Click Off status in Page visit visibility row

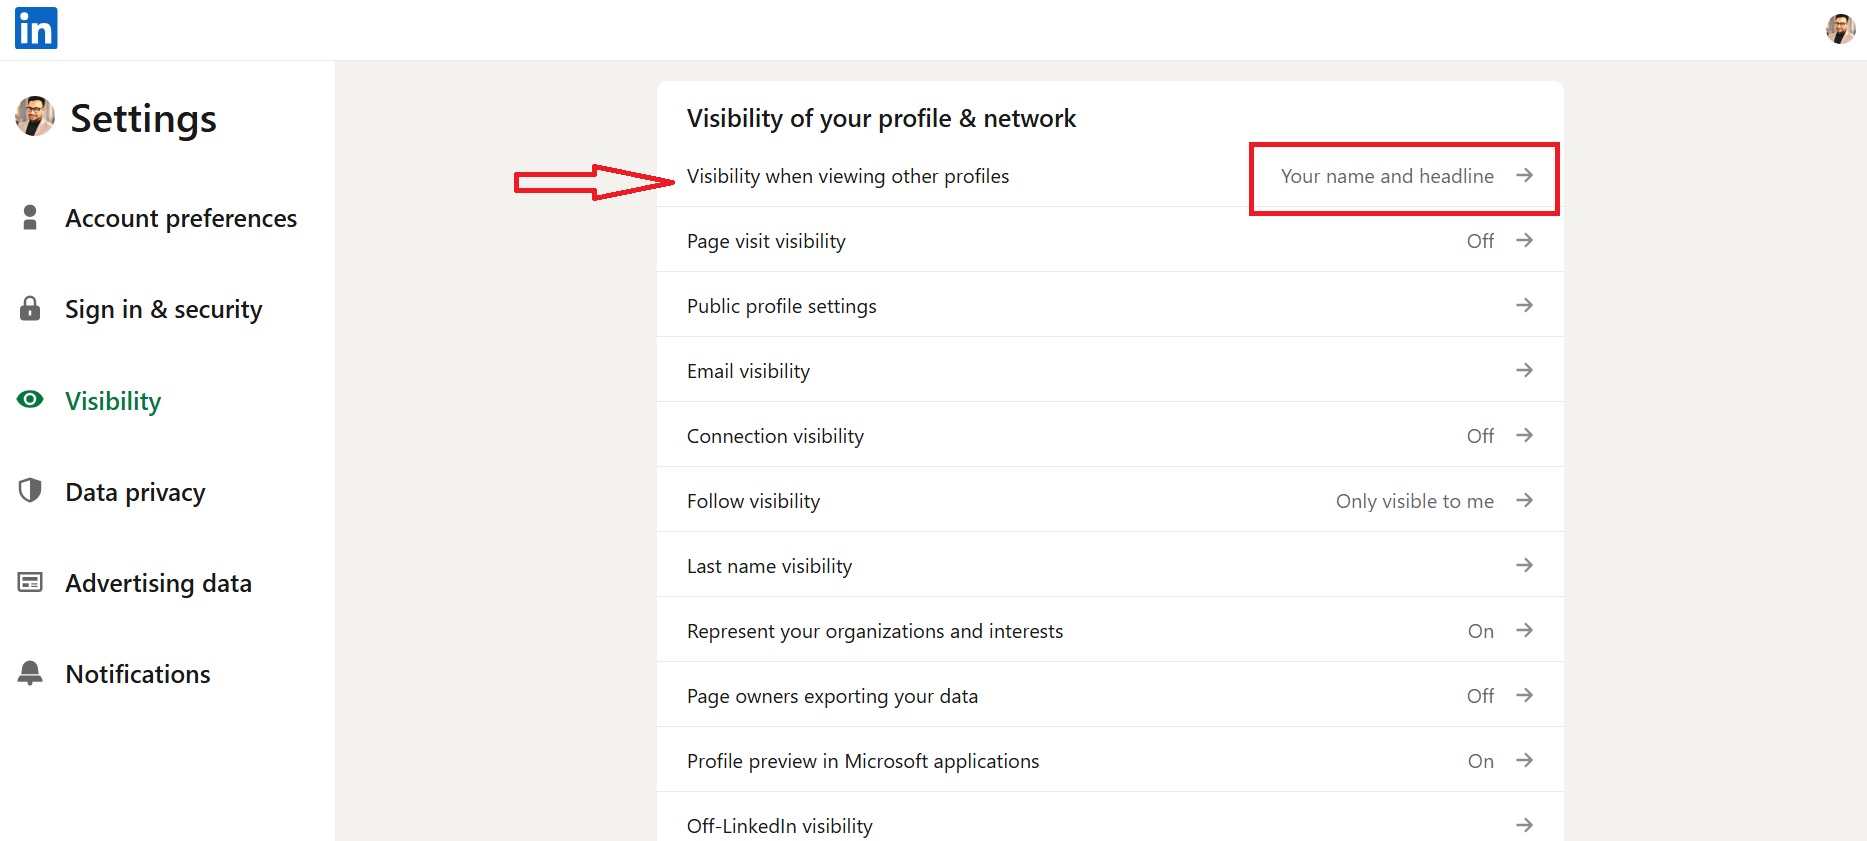(1480, 241)
